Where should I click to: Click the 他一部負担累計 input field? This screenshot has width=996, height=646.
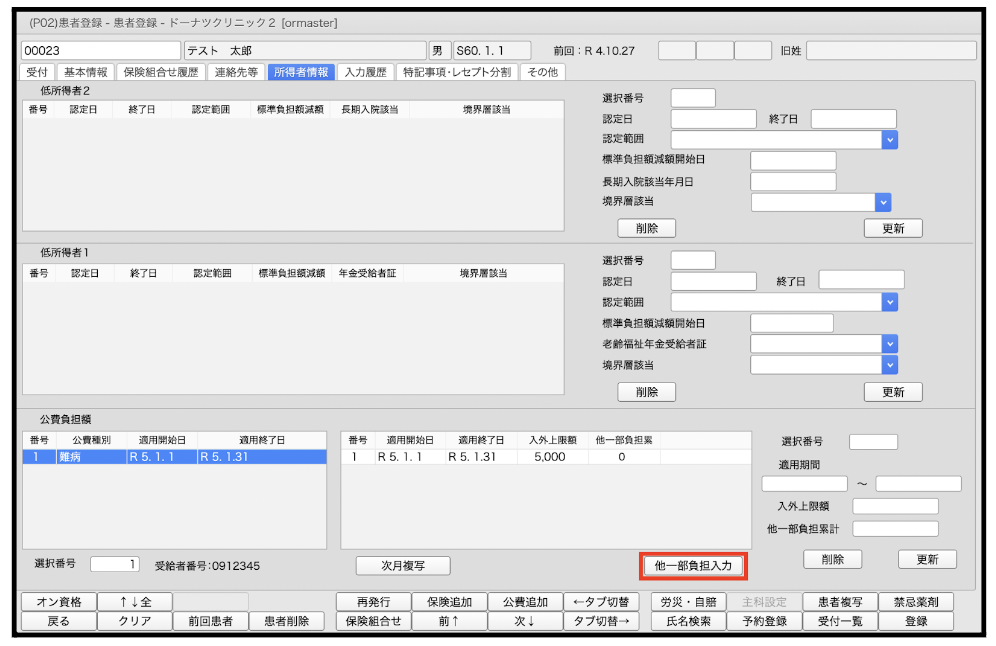896,528
